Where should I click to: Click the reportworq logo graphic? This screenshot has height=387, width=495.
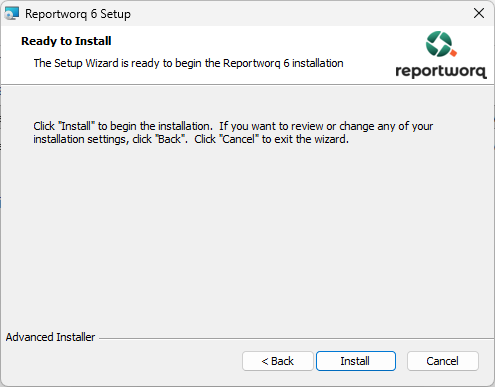coord(441,55)
